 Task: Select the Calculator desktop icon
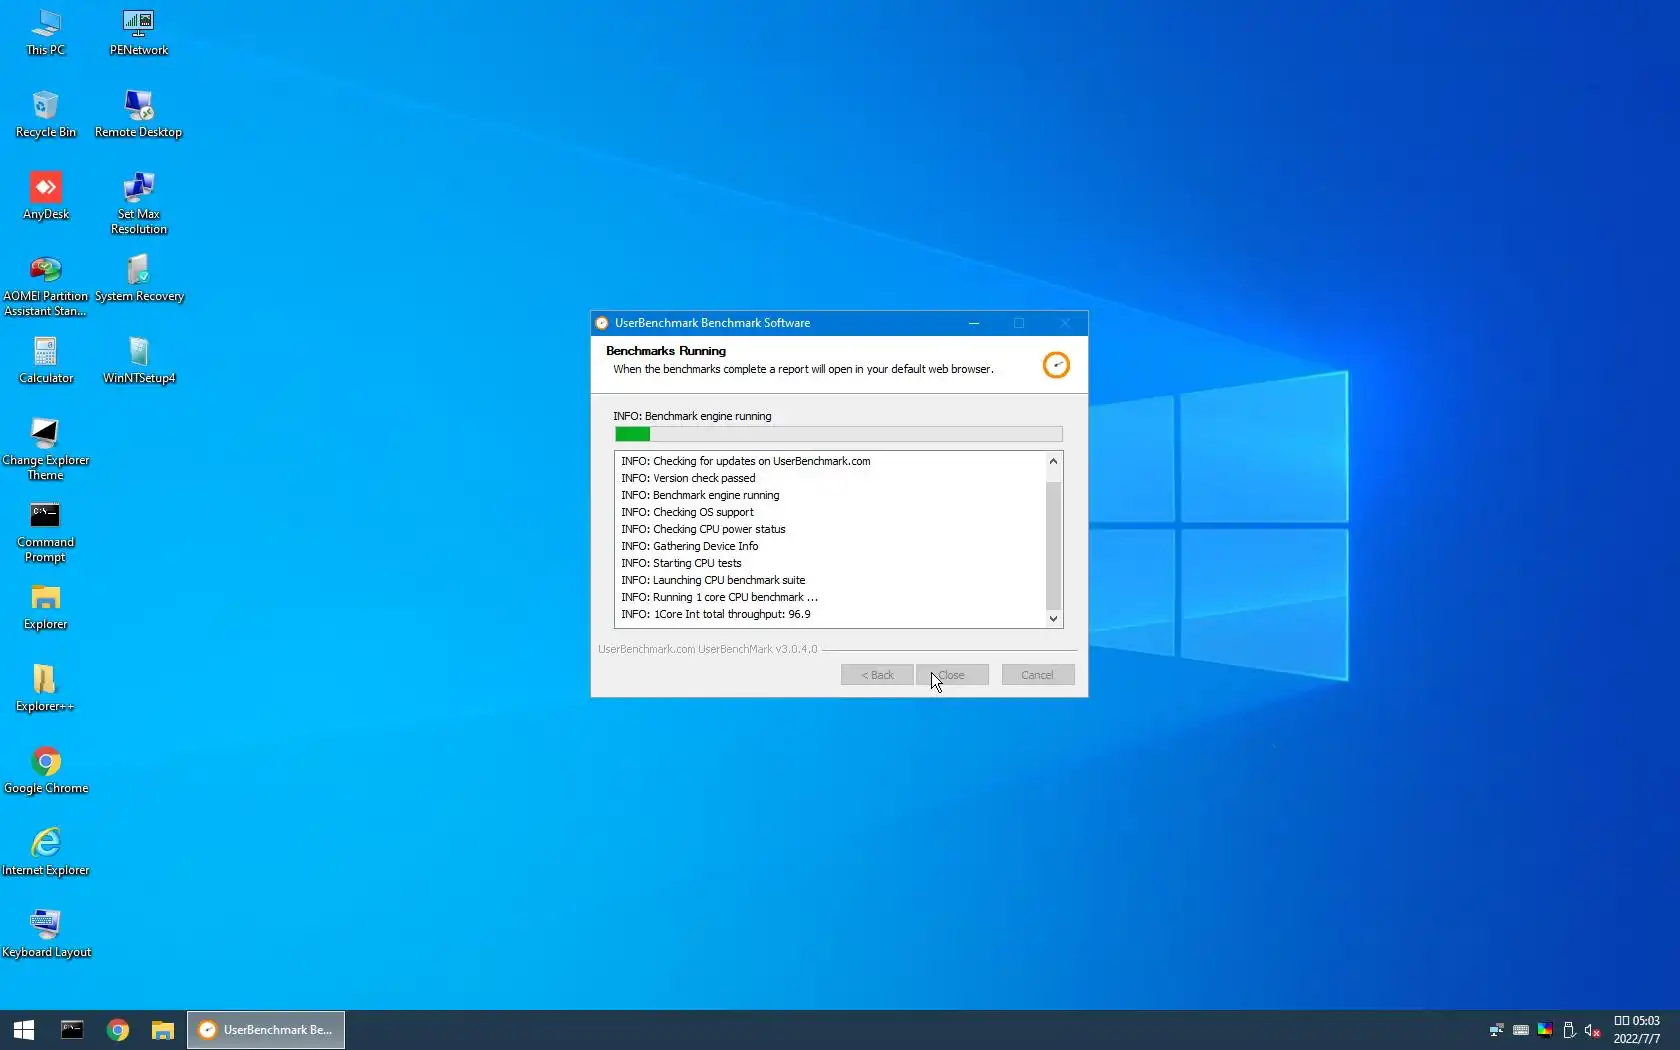point(45,360)
